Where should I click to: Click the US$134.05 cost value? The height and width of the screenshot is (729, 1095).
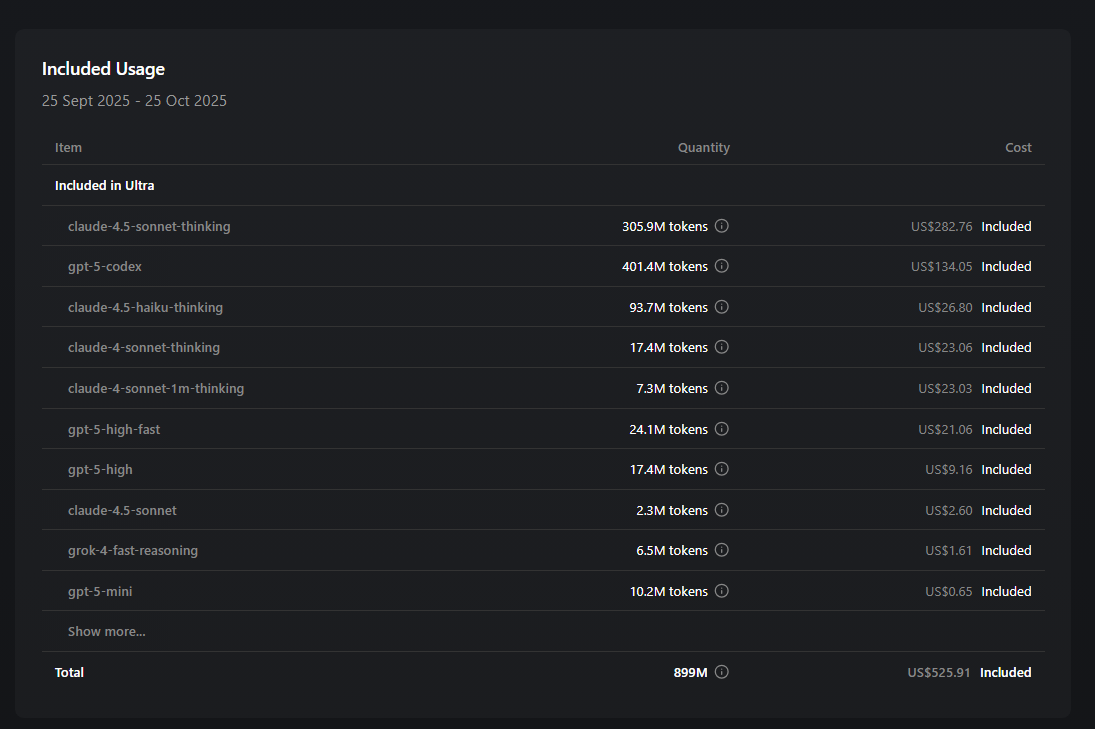point(941,267)
